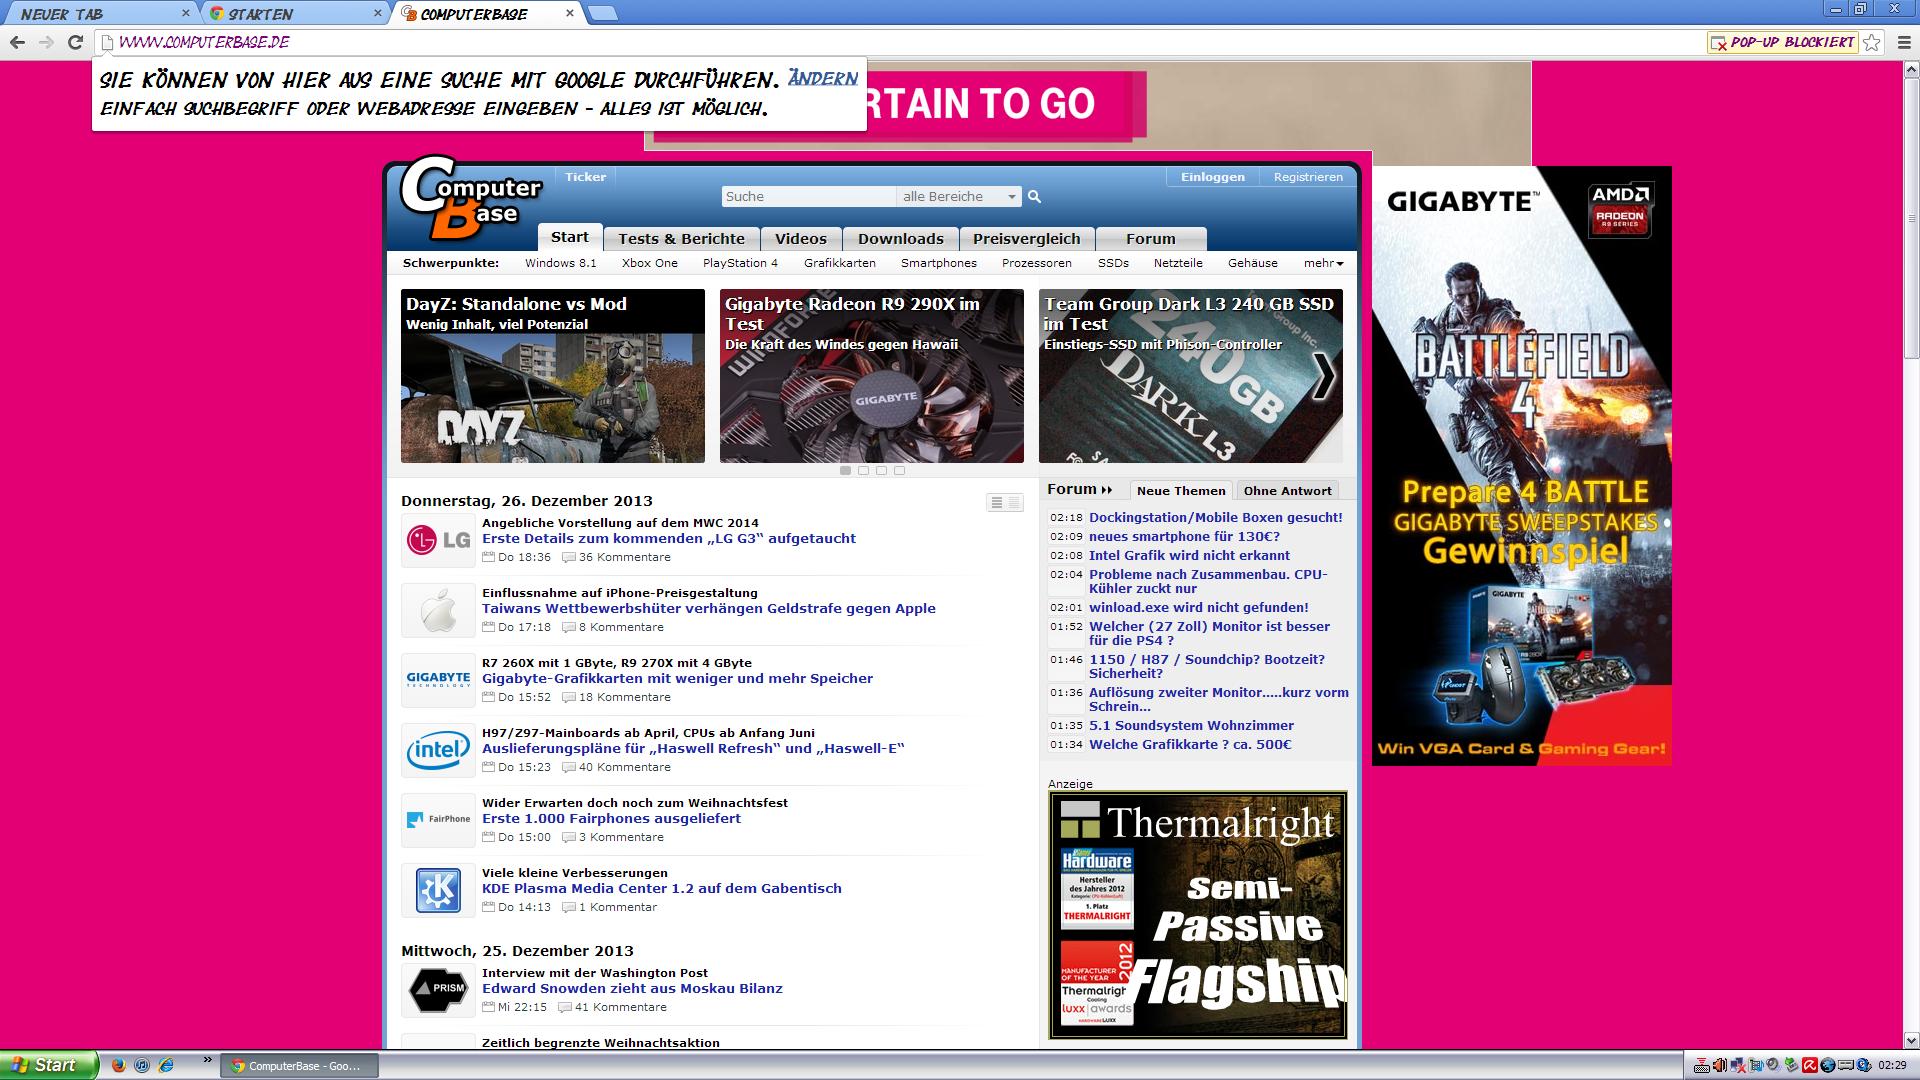Click the 'Einloggen' link
Image resolution: width=1920 pixels, height=1080 pixels.
pos(1212,177)
